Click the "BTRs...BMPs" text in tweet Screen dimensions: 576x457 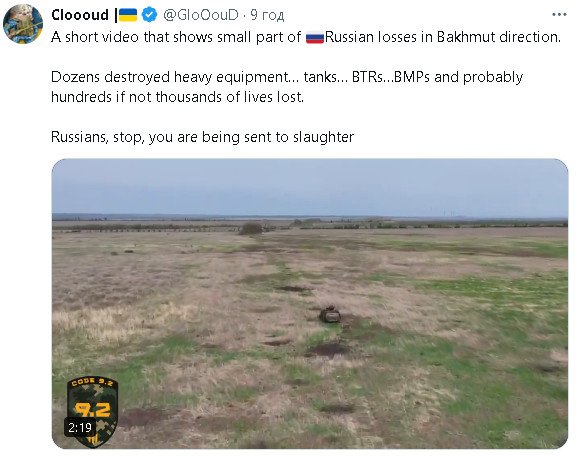coord(390,77)
